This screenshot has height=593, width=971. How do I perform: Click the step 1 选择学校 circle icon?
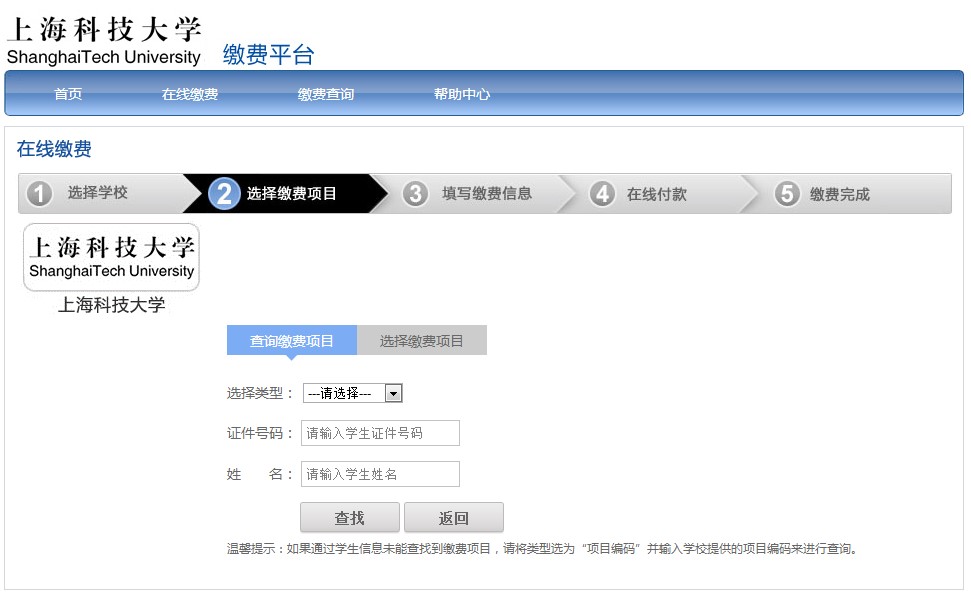coord(39,193)
